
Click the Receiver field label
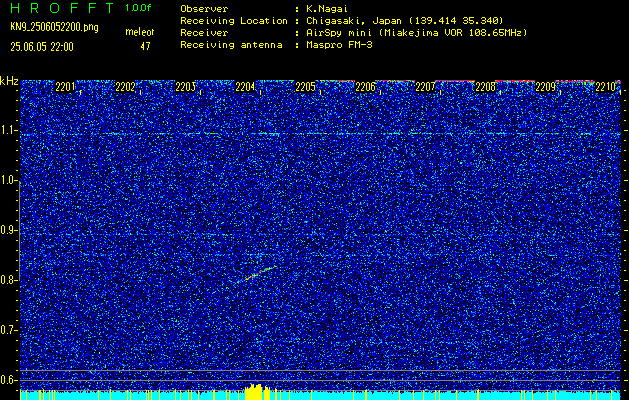pyautogui.click(x=204, y=33)
